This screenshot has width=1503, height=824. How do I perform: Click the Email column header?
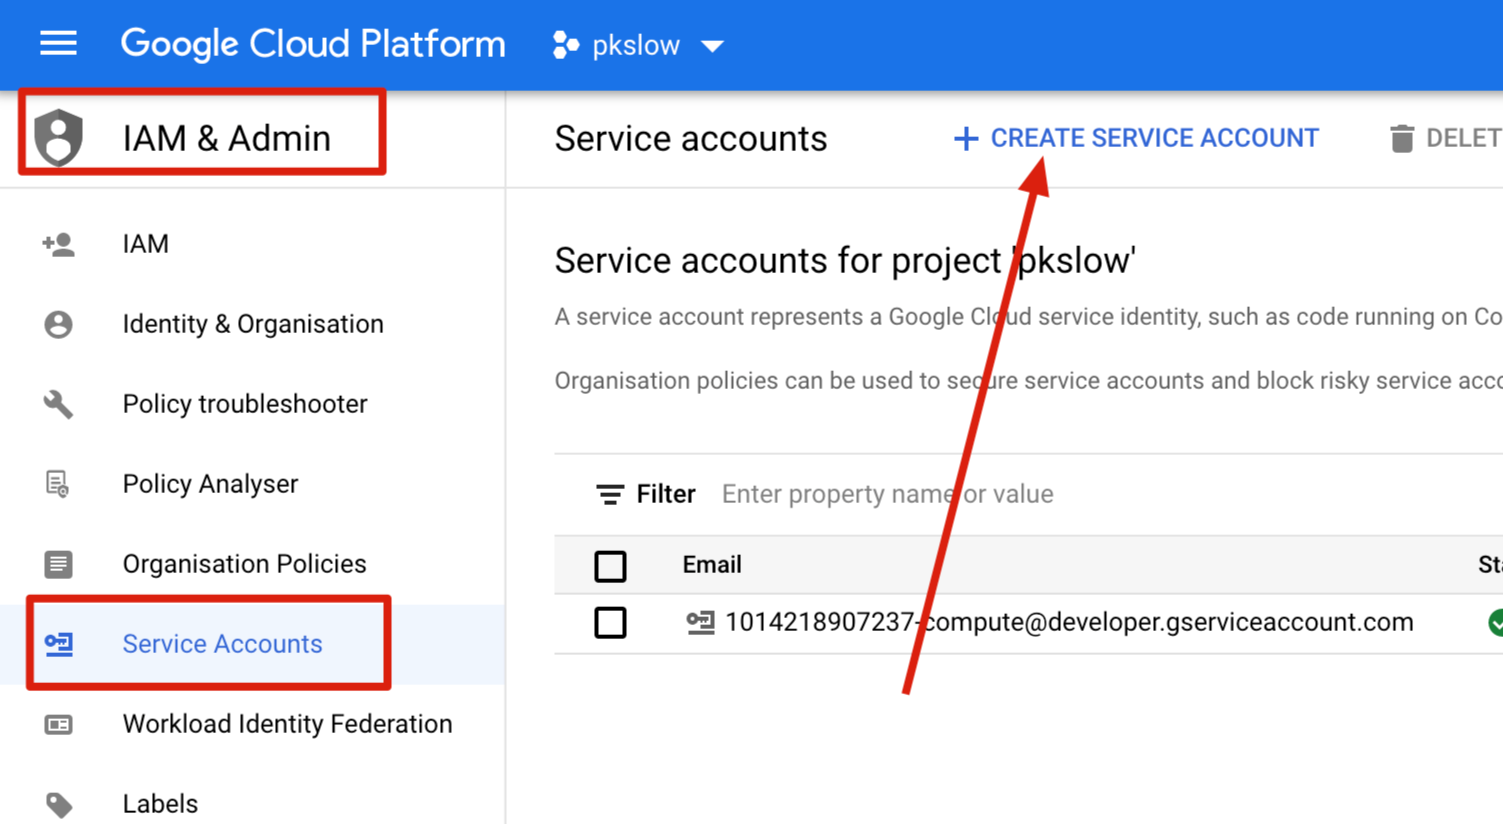point(711,565)
